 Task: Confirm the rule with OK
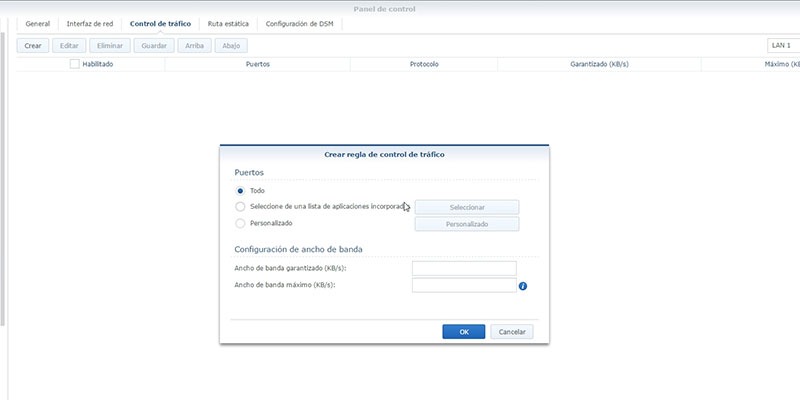tap(464, 332)
